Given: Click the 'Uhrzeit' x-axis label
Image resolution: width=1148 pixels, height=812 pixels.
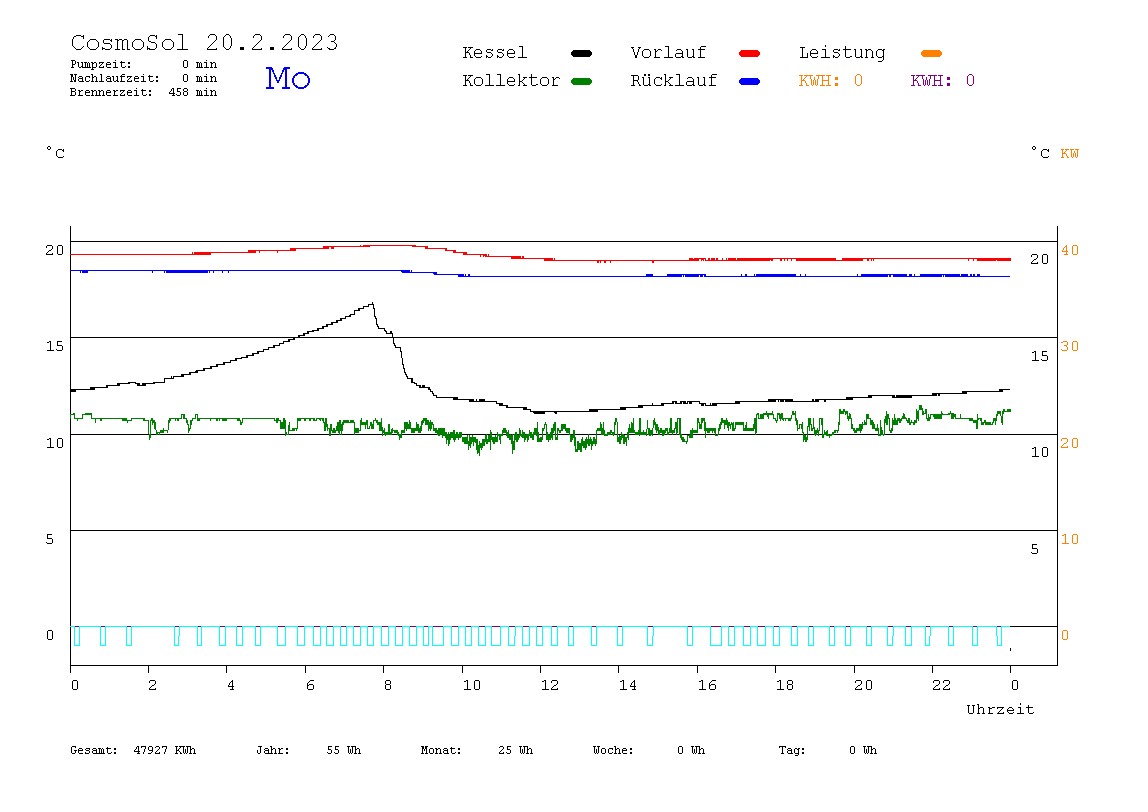Looking at the screenshot, I should [x=1000, y=709].
